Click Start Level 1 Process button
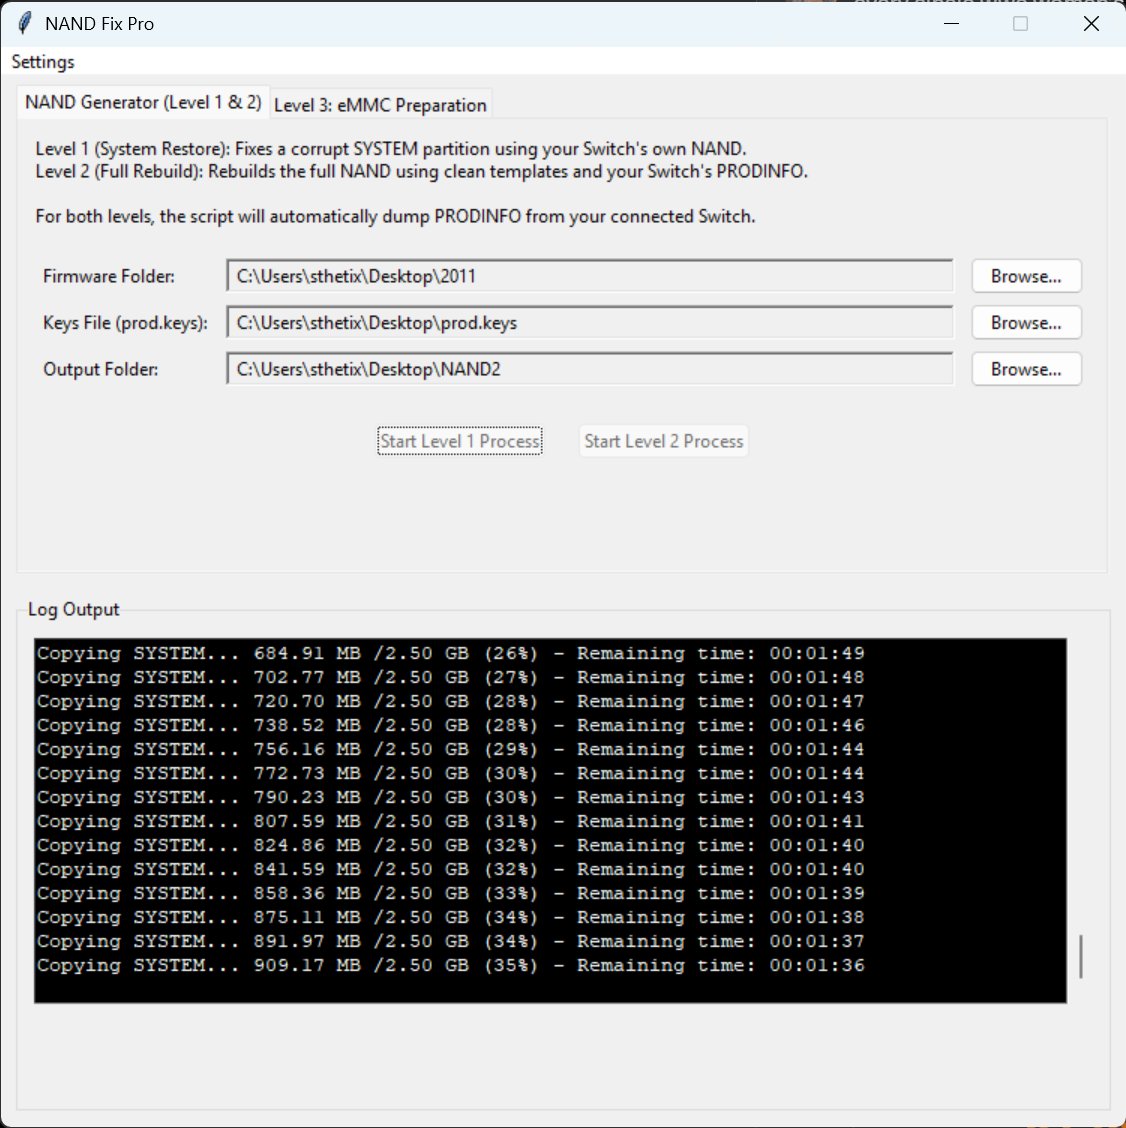 coord(460,441)
